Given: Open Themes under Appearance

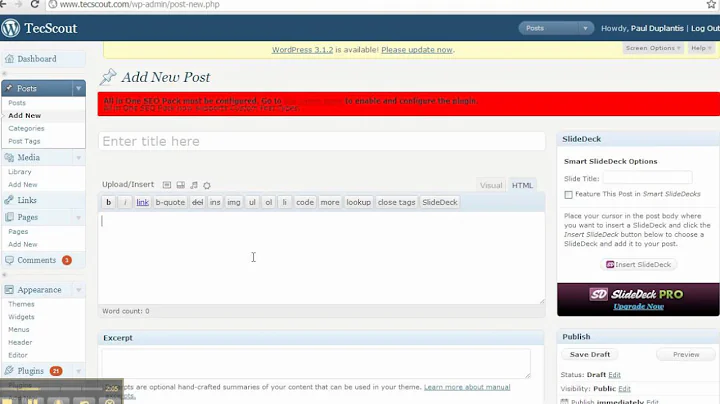Looking at the screenshot, I should coord(21,304).
